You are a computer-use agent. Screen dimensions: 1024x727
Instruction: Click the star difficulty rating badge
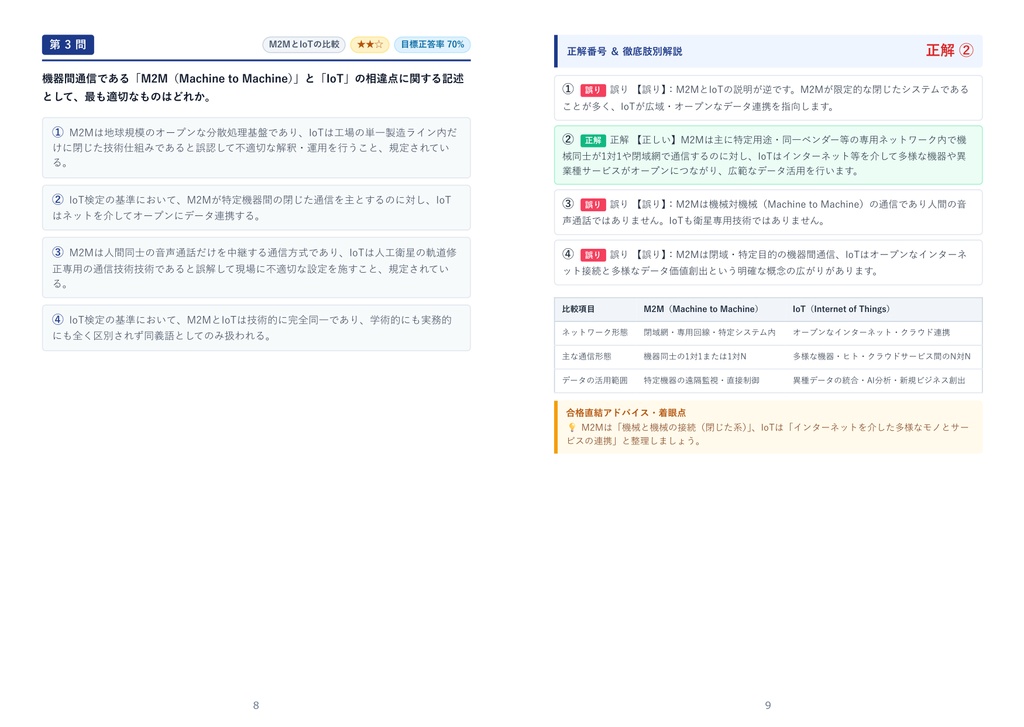coord(370,44)
